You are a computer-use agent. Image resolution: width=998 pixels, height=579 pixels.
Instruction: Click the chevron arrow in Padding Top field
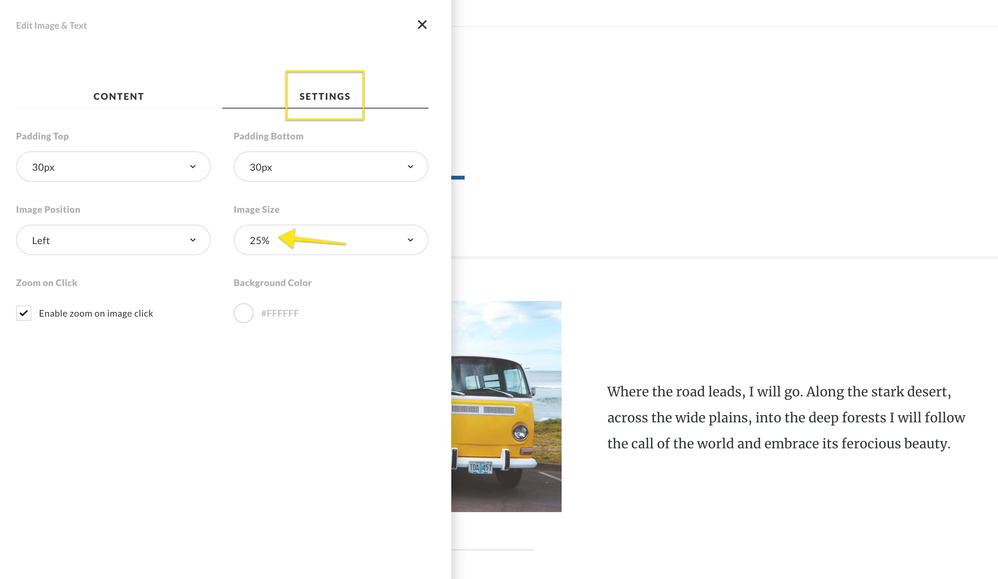coord(193,167)
